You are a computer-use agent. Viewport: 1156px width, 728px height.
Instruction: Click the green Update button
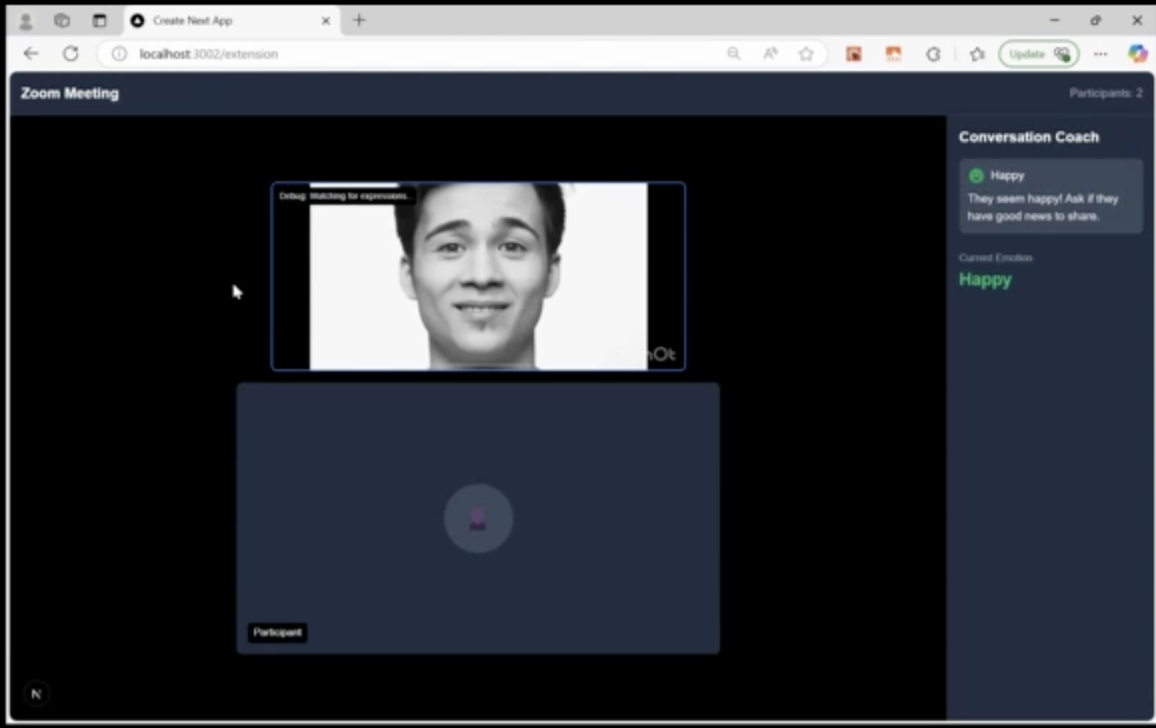coord(1038,54)
